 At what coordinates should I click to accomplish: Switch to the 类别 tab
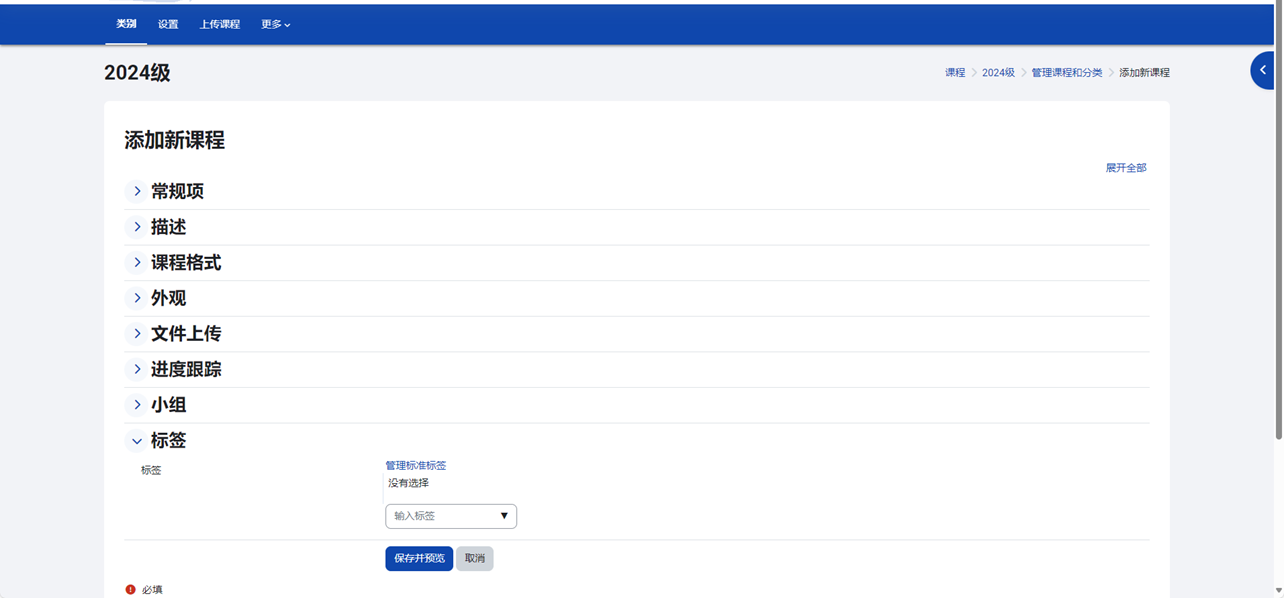click(126, 24)
